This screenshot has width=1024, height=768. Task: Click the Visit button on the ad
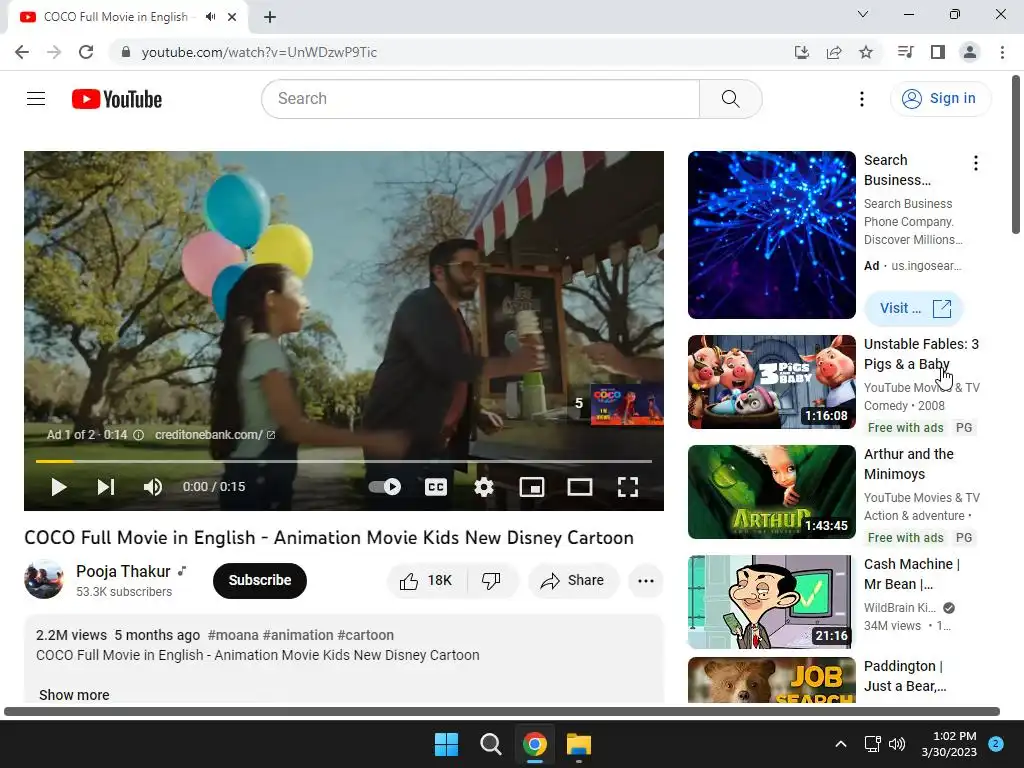(914, 308)
